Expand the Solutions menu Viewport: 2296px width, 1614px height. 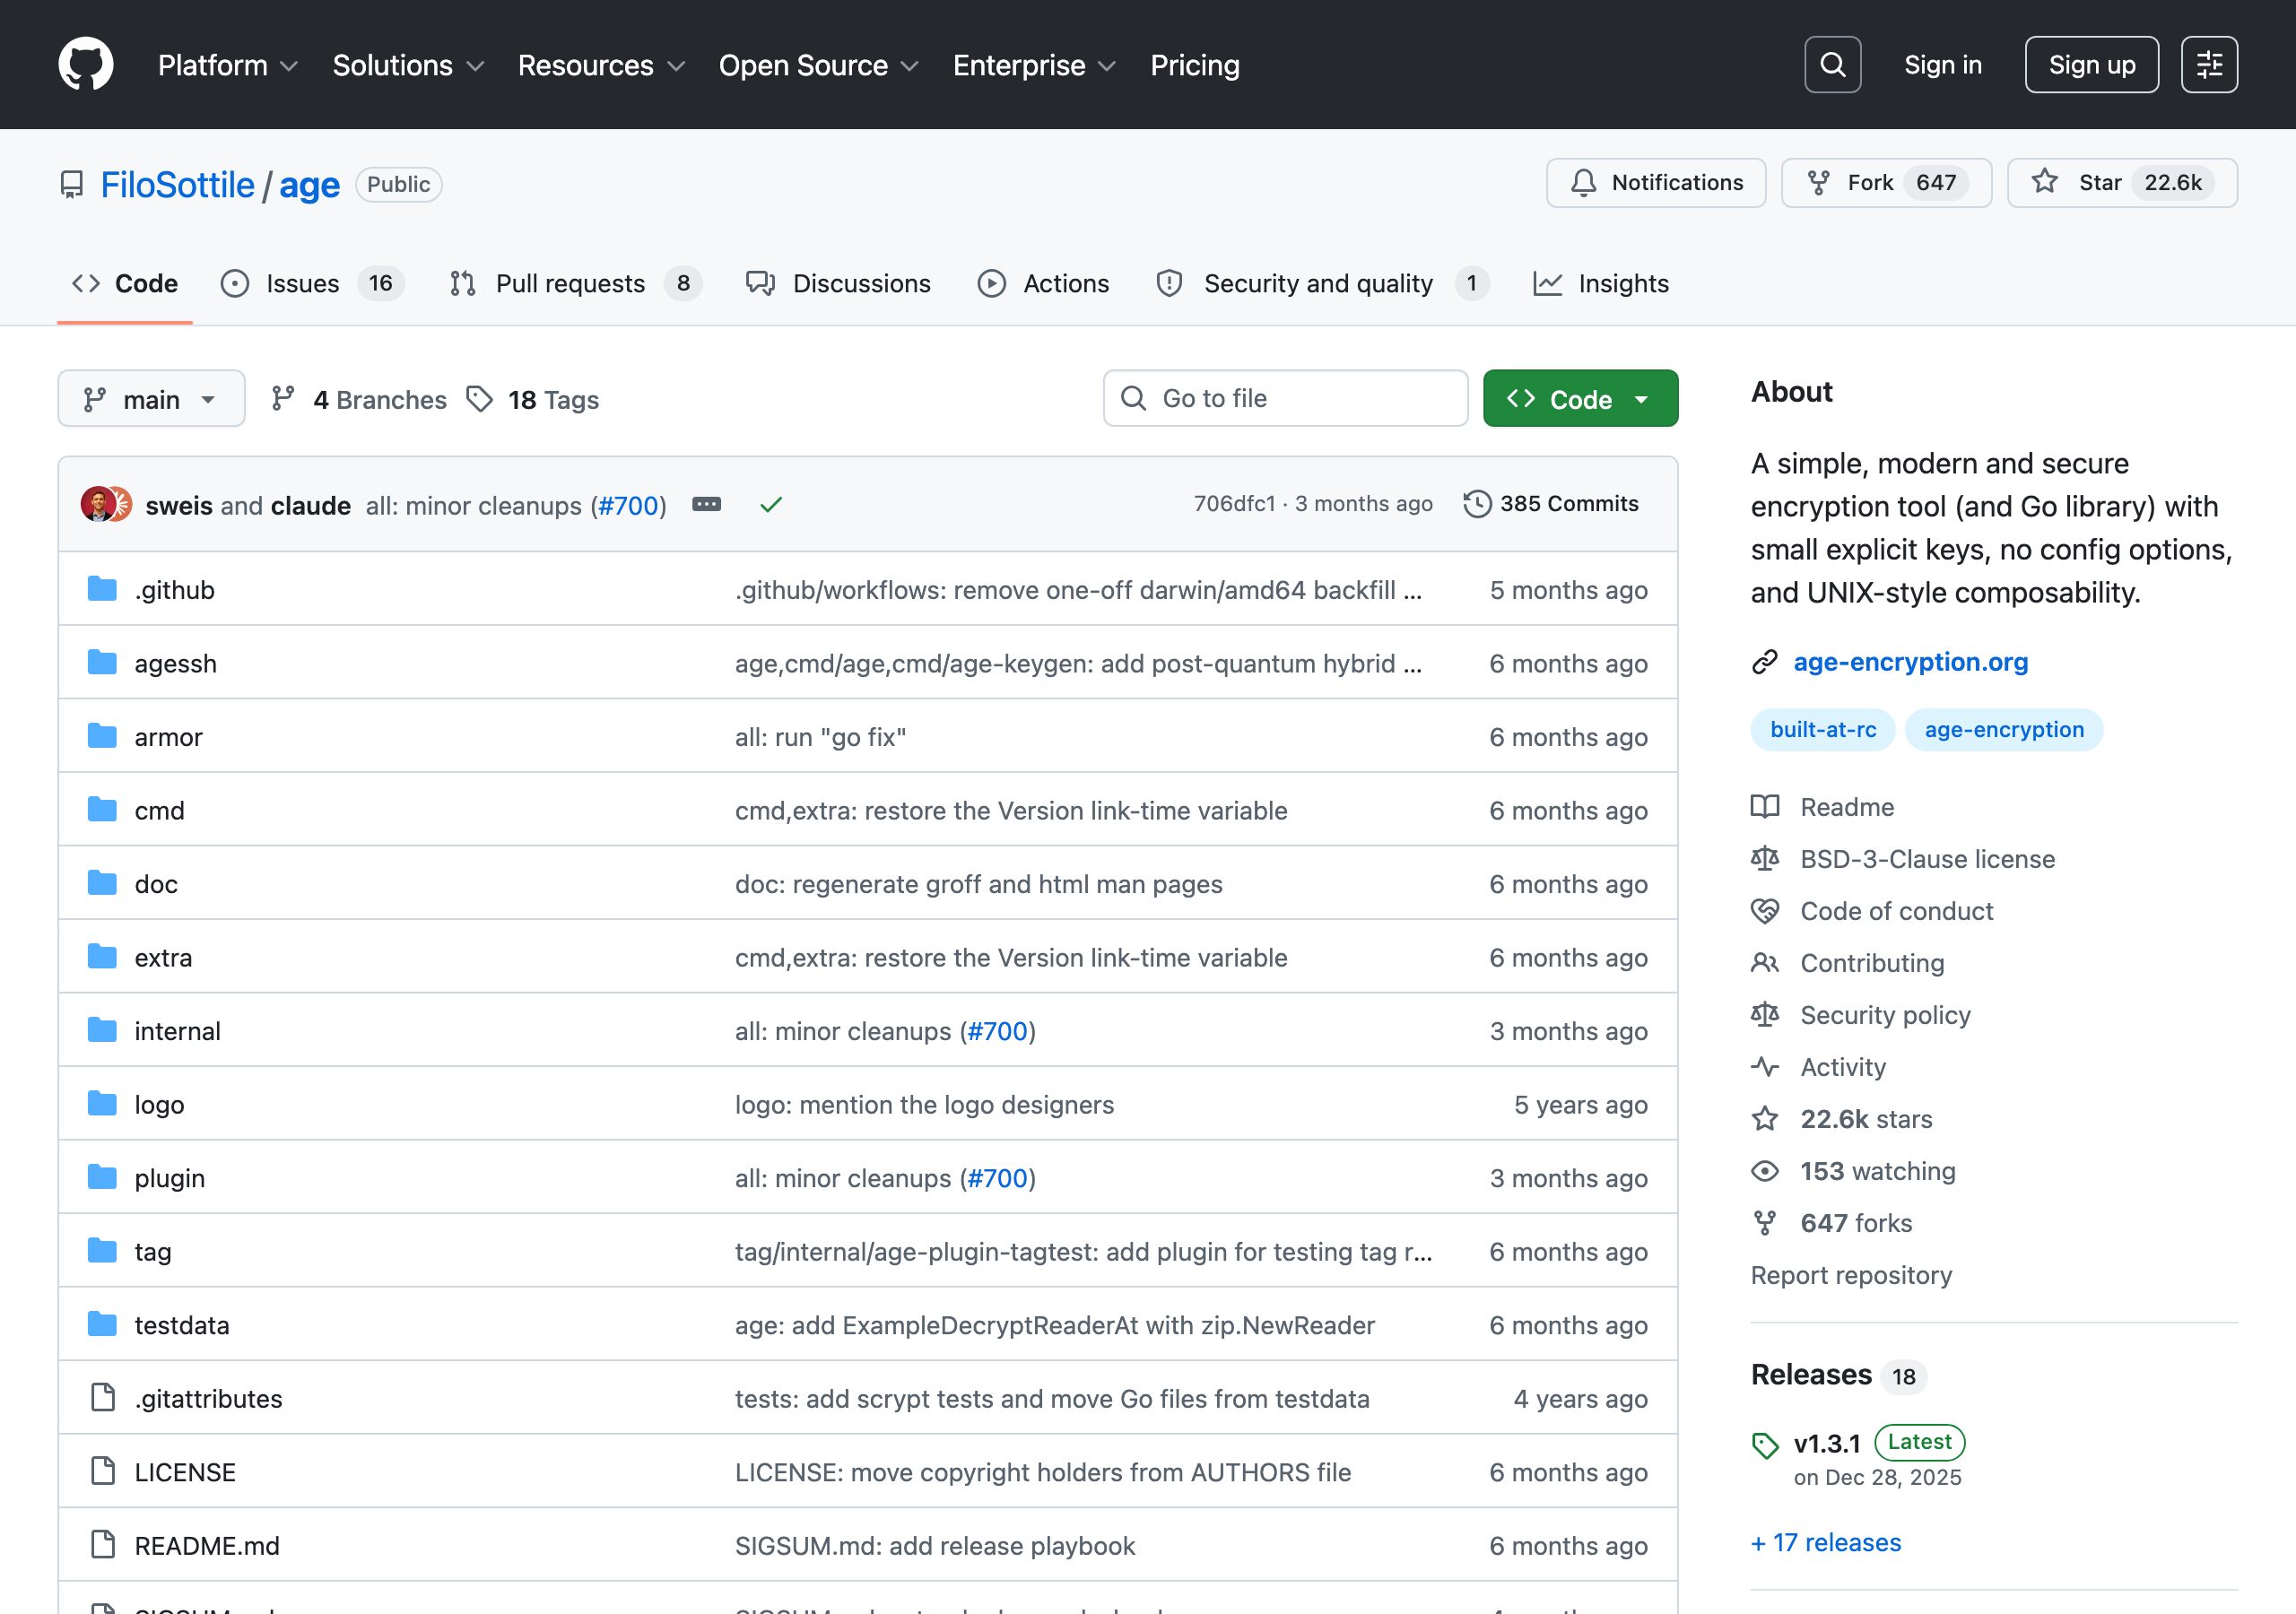[x=408, y=65]
